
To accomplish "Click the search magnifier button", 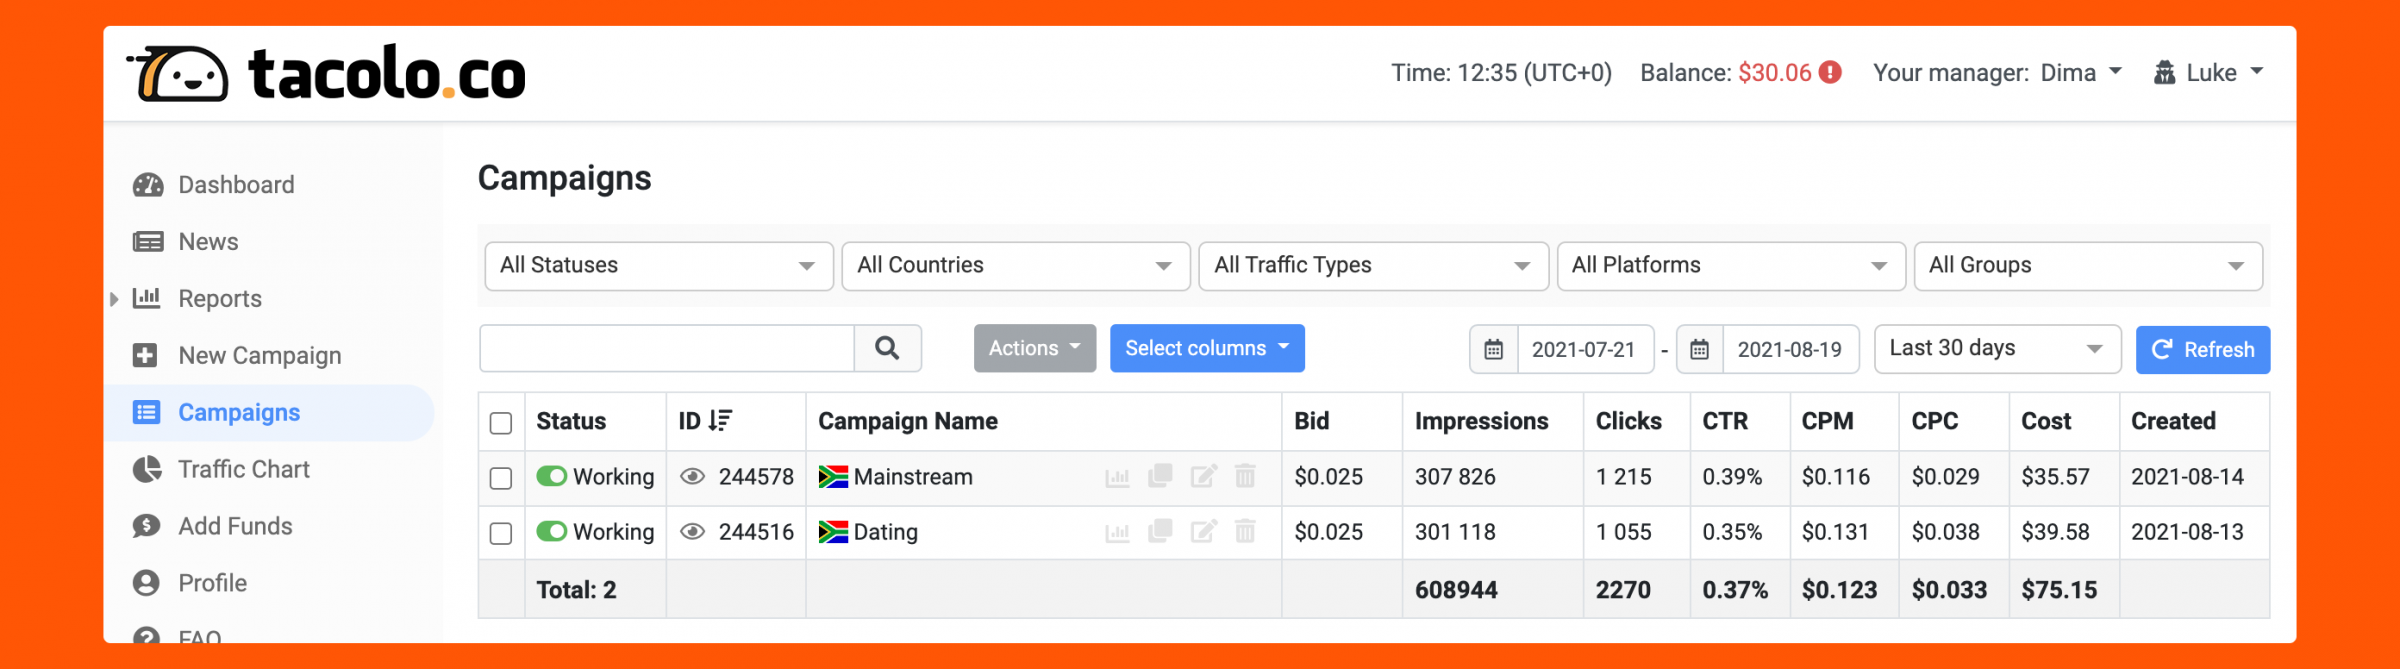I will point(887,348).
